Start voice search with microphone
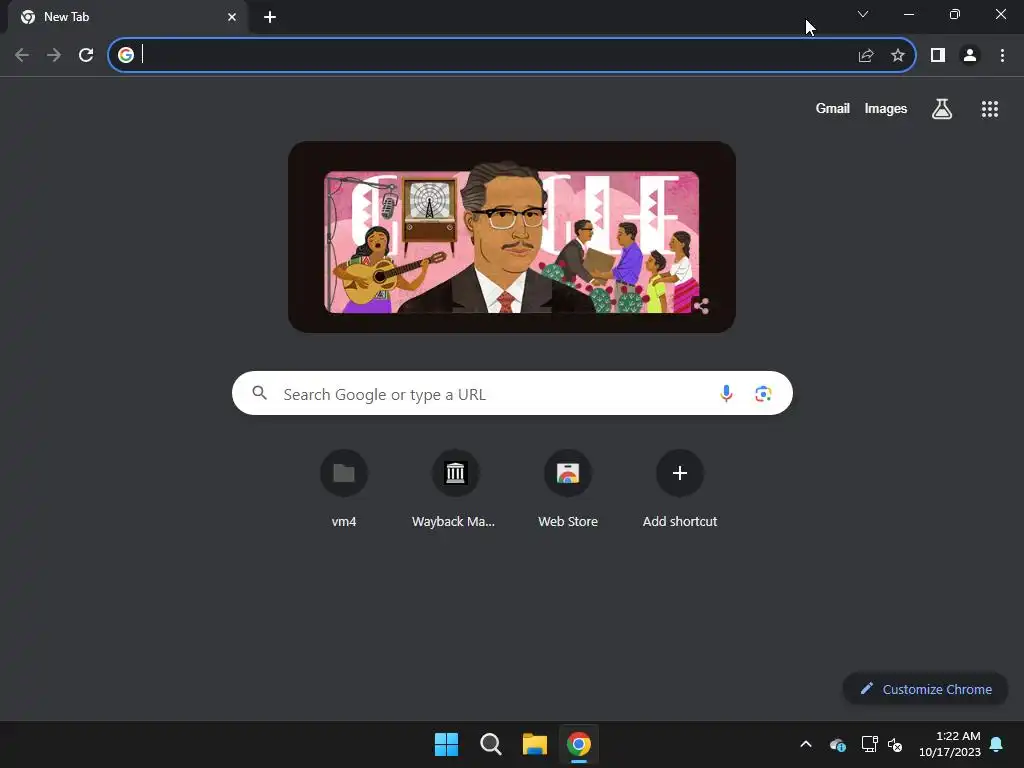The image size is (1024, 768). (x=726, y=393)
